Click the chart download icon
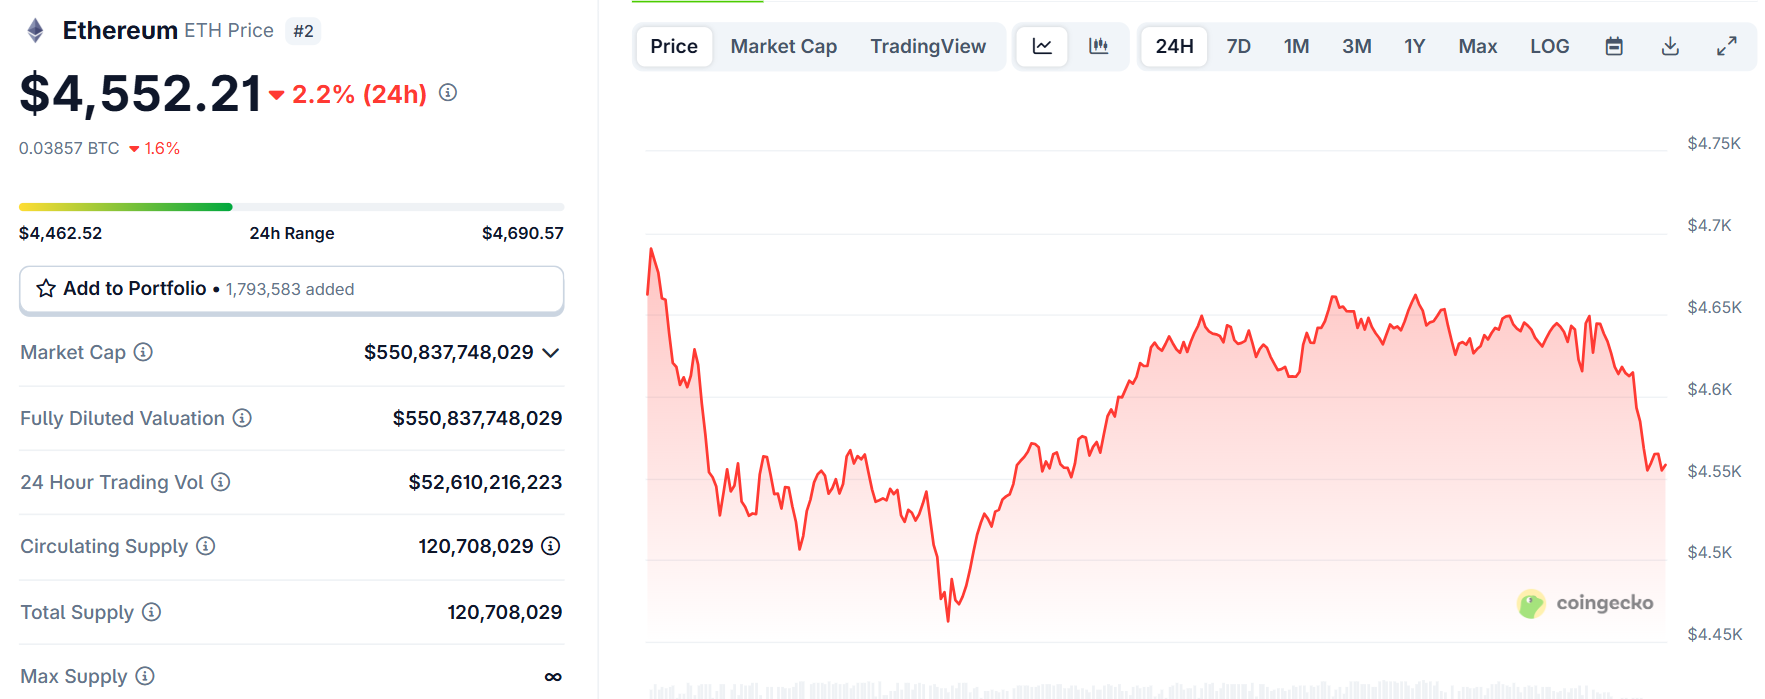This screenshot has height=699, width=1765. pyautogui.click(x=1670, y=46)
